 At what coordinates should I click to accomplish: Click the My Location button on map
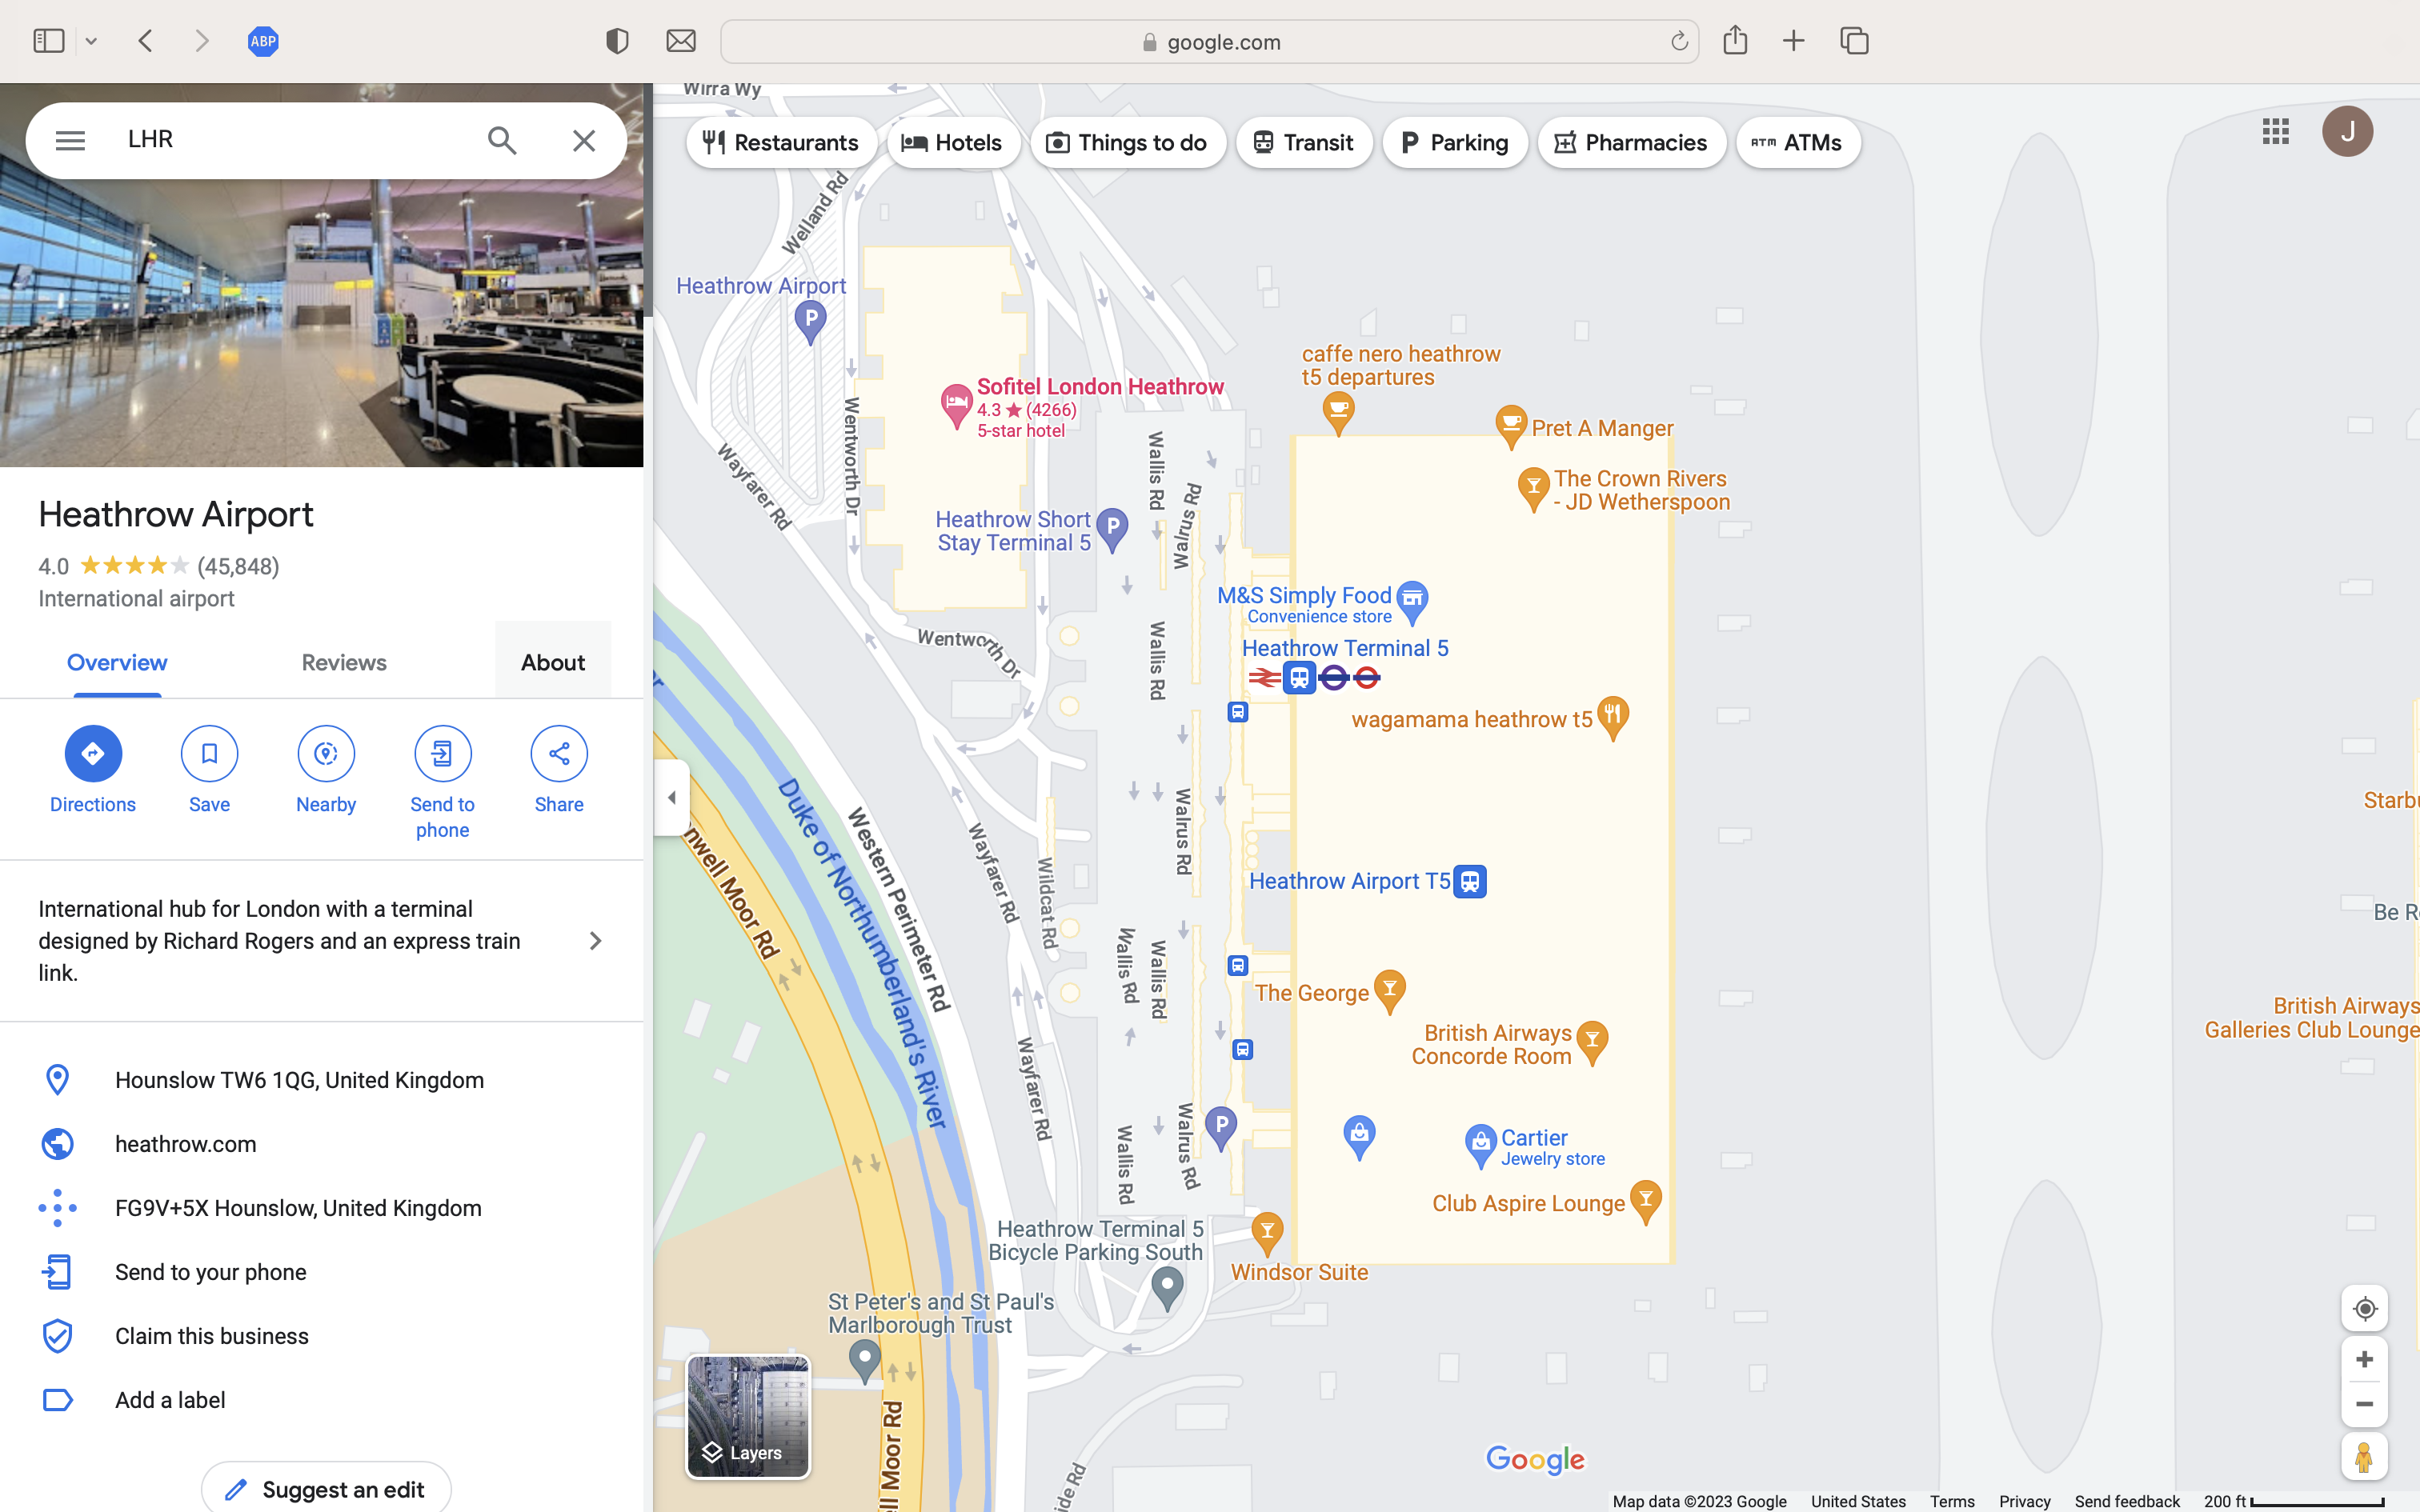point(2364,1308)
